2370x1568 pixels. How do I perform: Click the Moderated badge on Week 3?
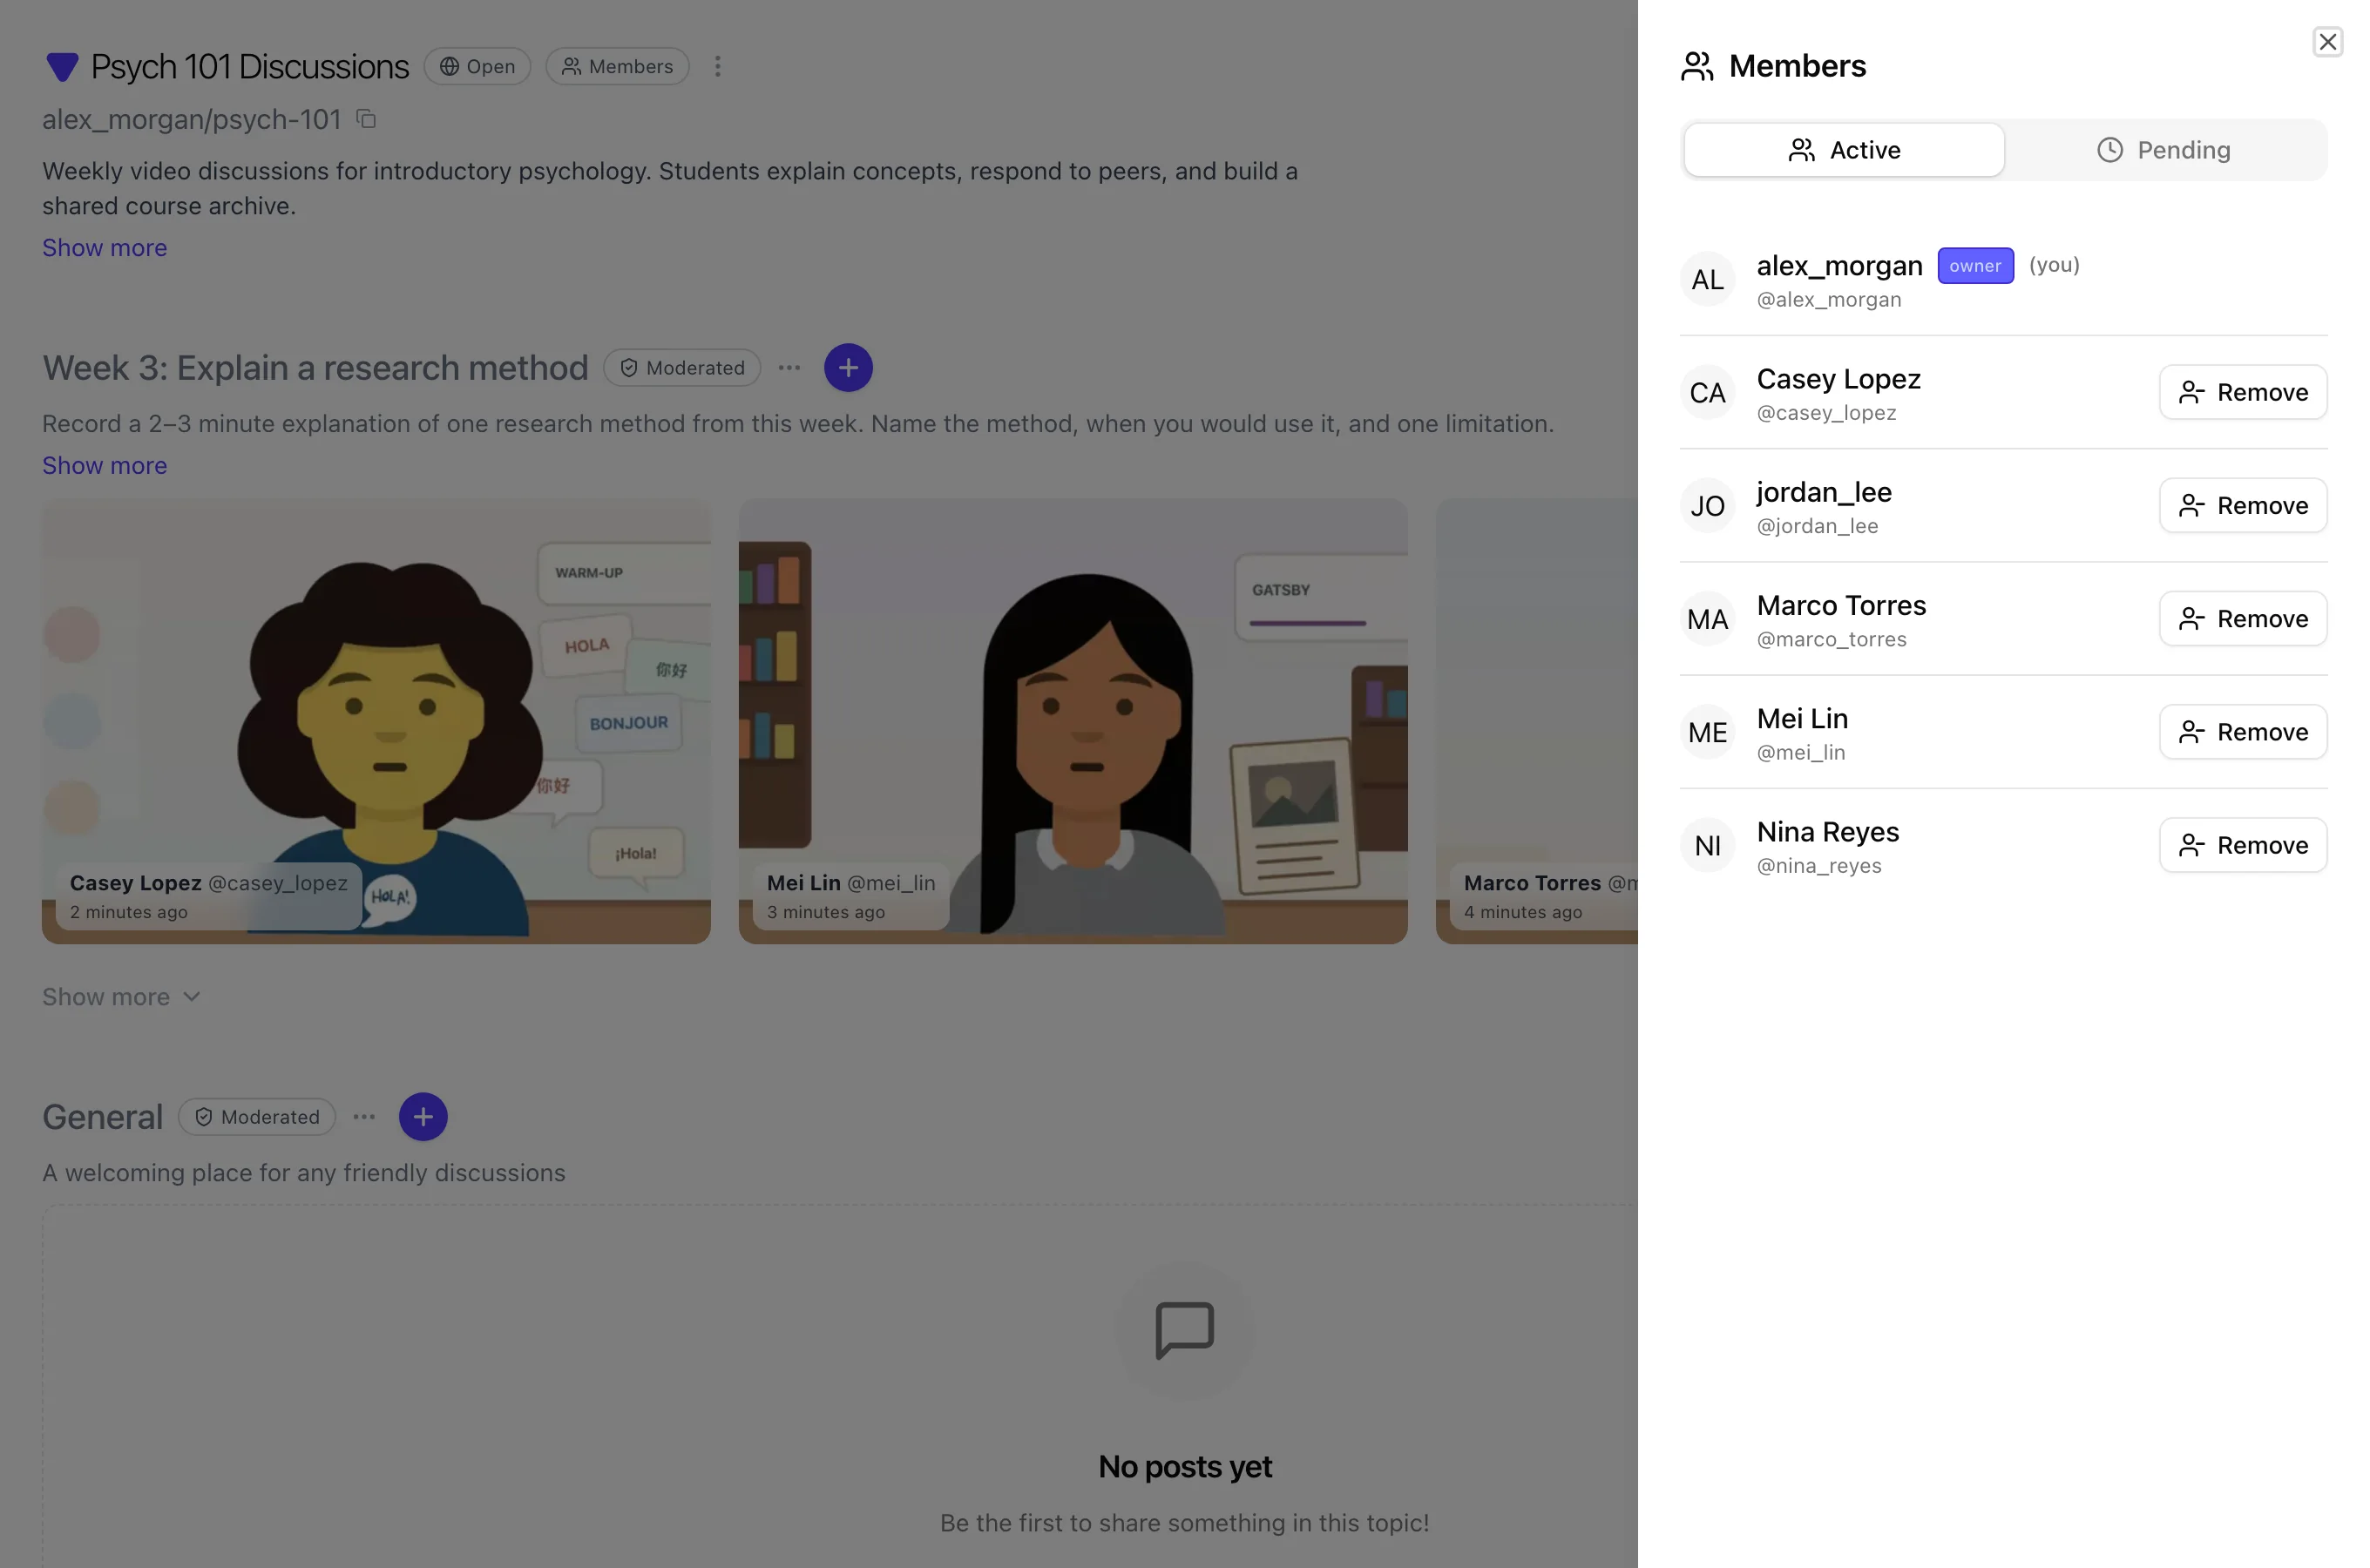click(x=682, y=368)
